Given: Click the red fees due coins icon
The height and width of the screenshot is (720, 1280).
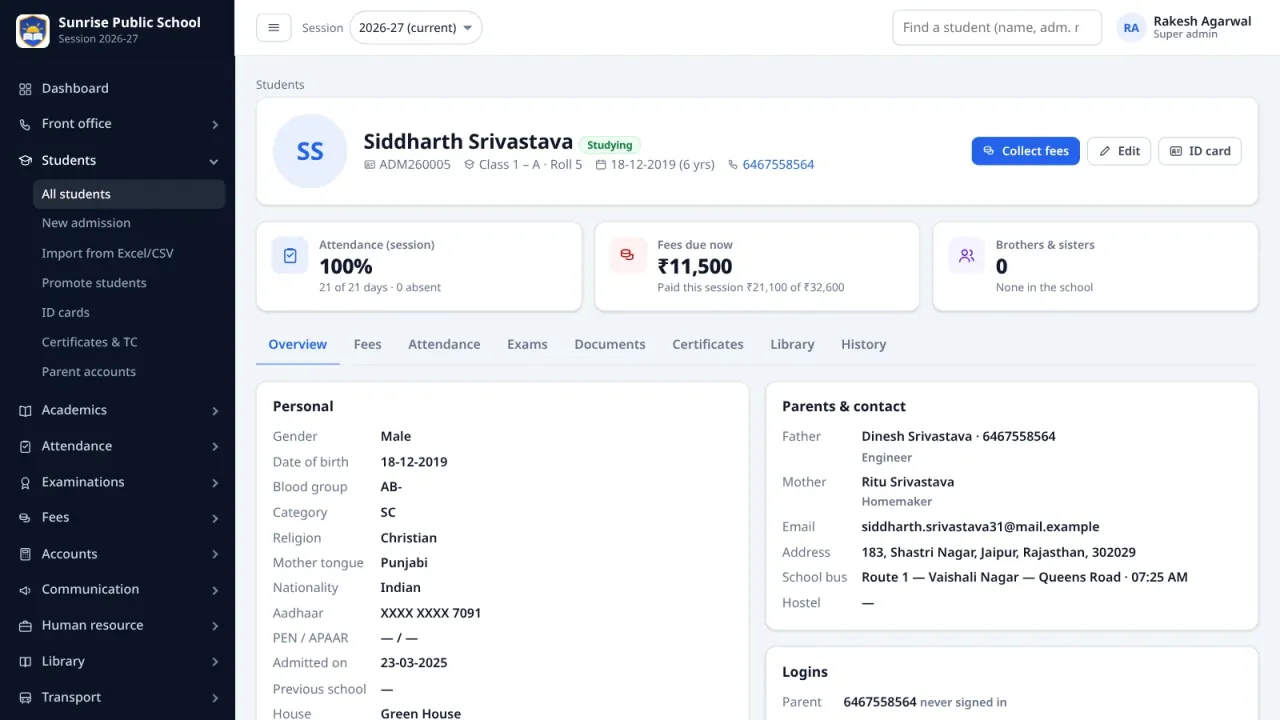Looking at the screenshot, I should [x=627, y=255].
